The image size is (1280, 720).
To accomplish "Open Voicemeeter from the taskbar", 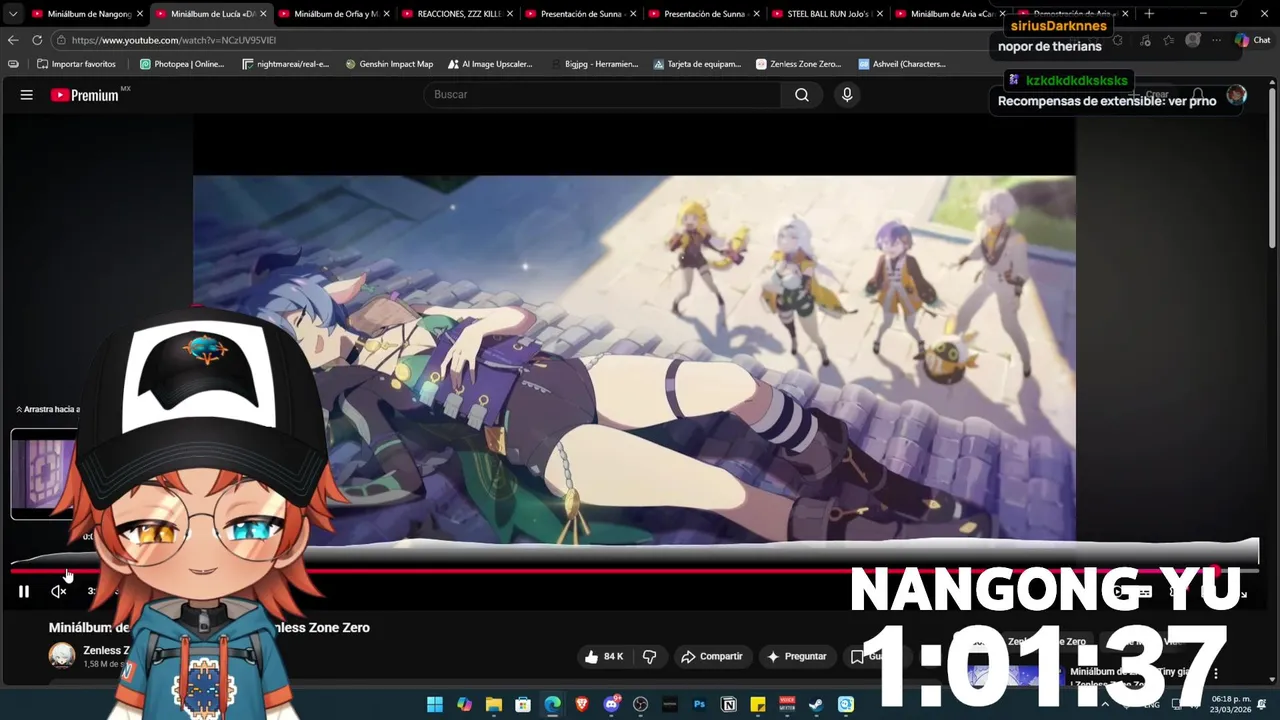I will click(787, 704).
